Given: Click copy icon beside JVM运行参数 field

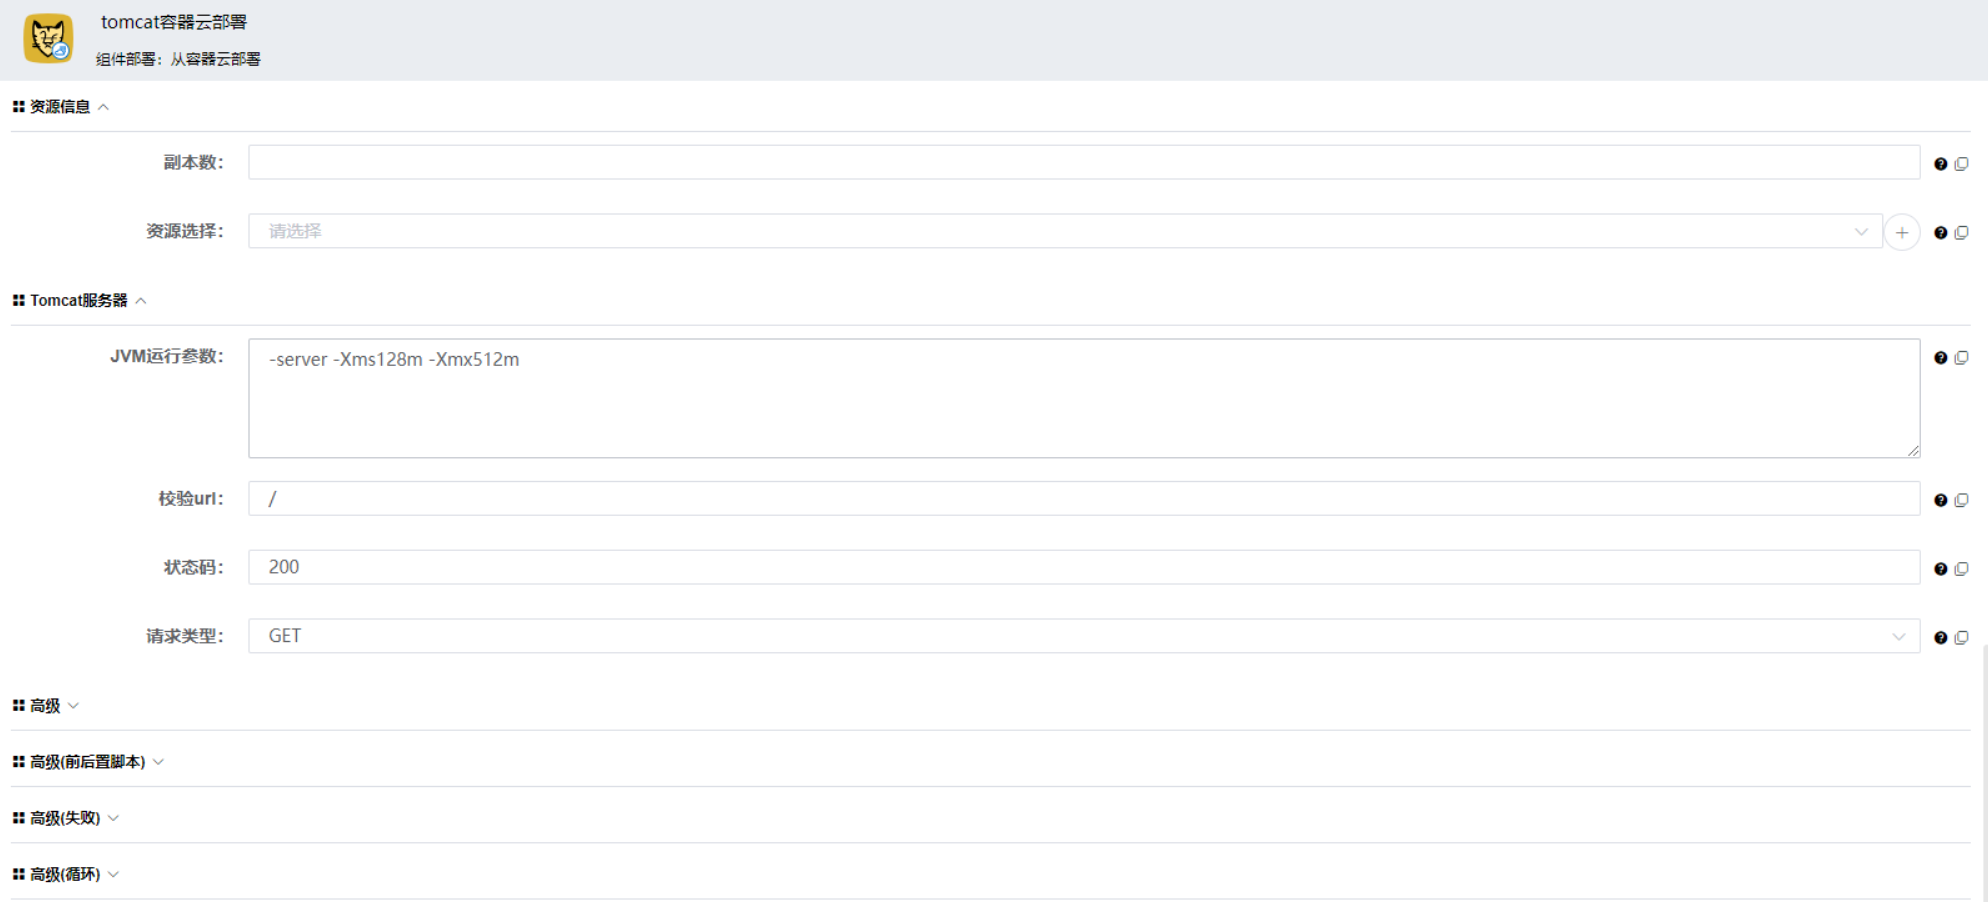Looking at the screenshot, I should point(1961,358).
